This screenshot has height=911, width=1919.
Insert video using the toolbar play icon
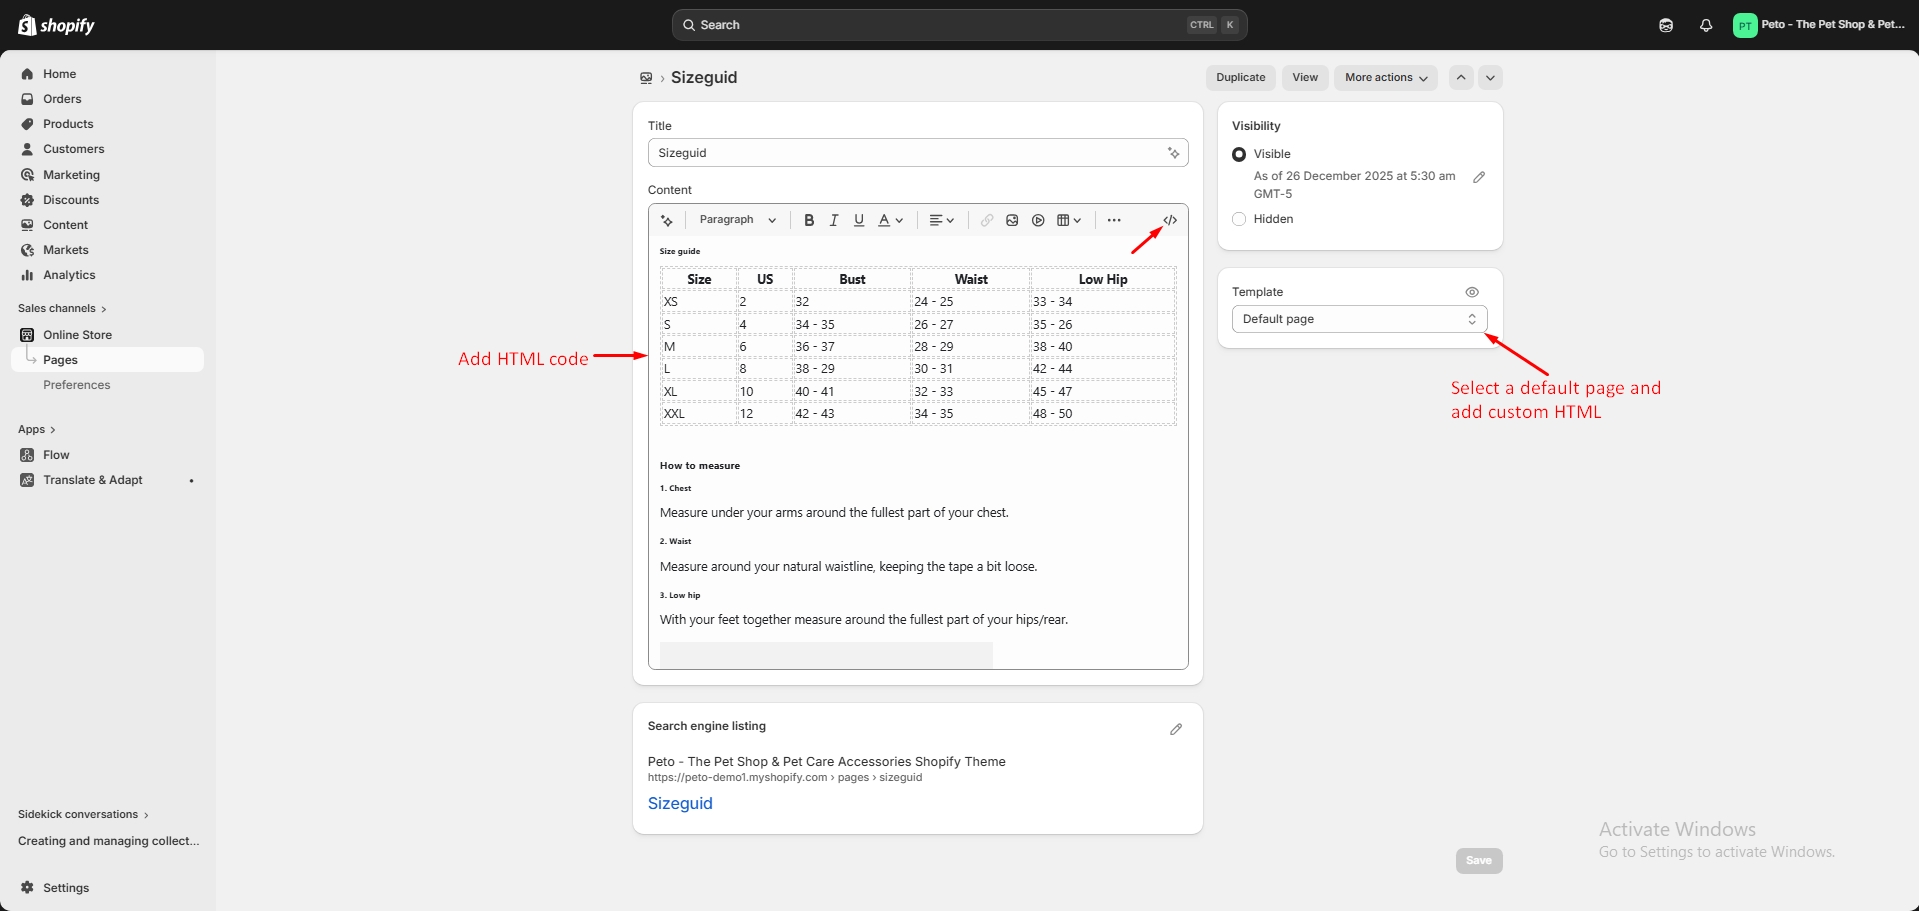coord(1038,220)
